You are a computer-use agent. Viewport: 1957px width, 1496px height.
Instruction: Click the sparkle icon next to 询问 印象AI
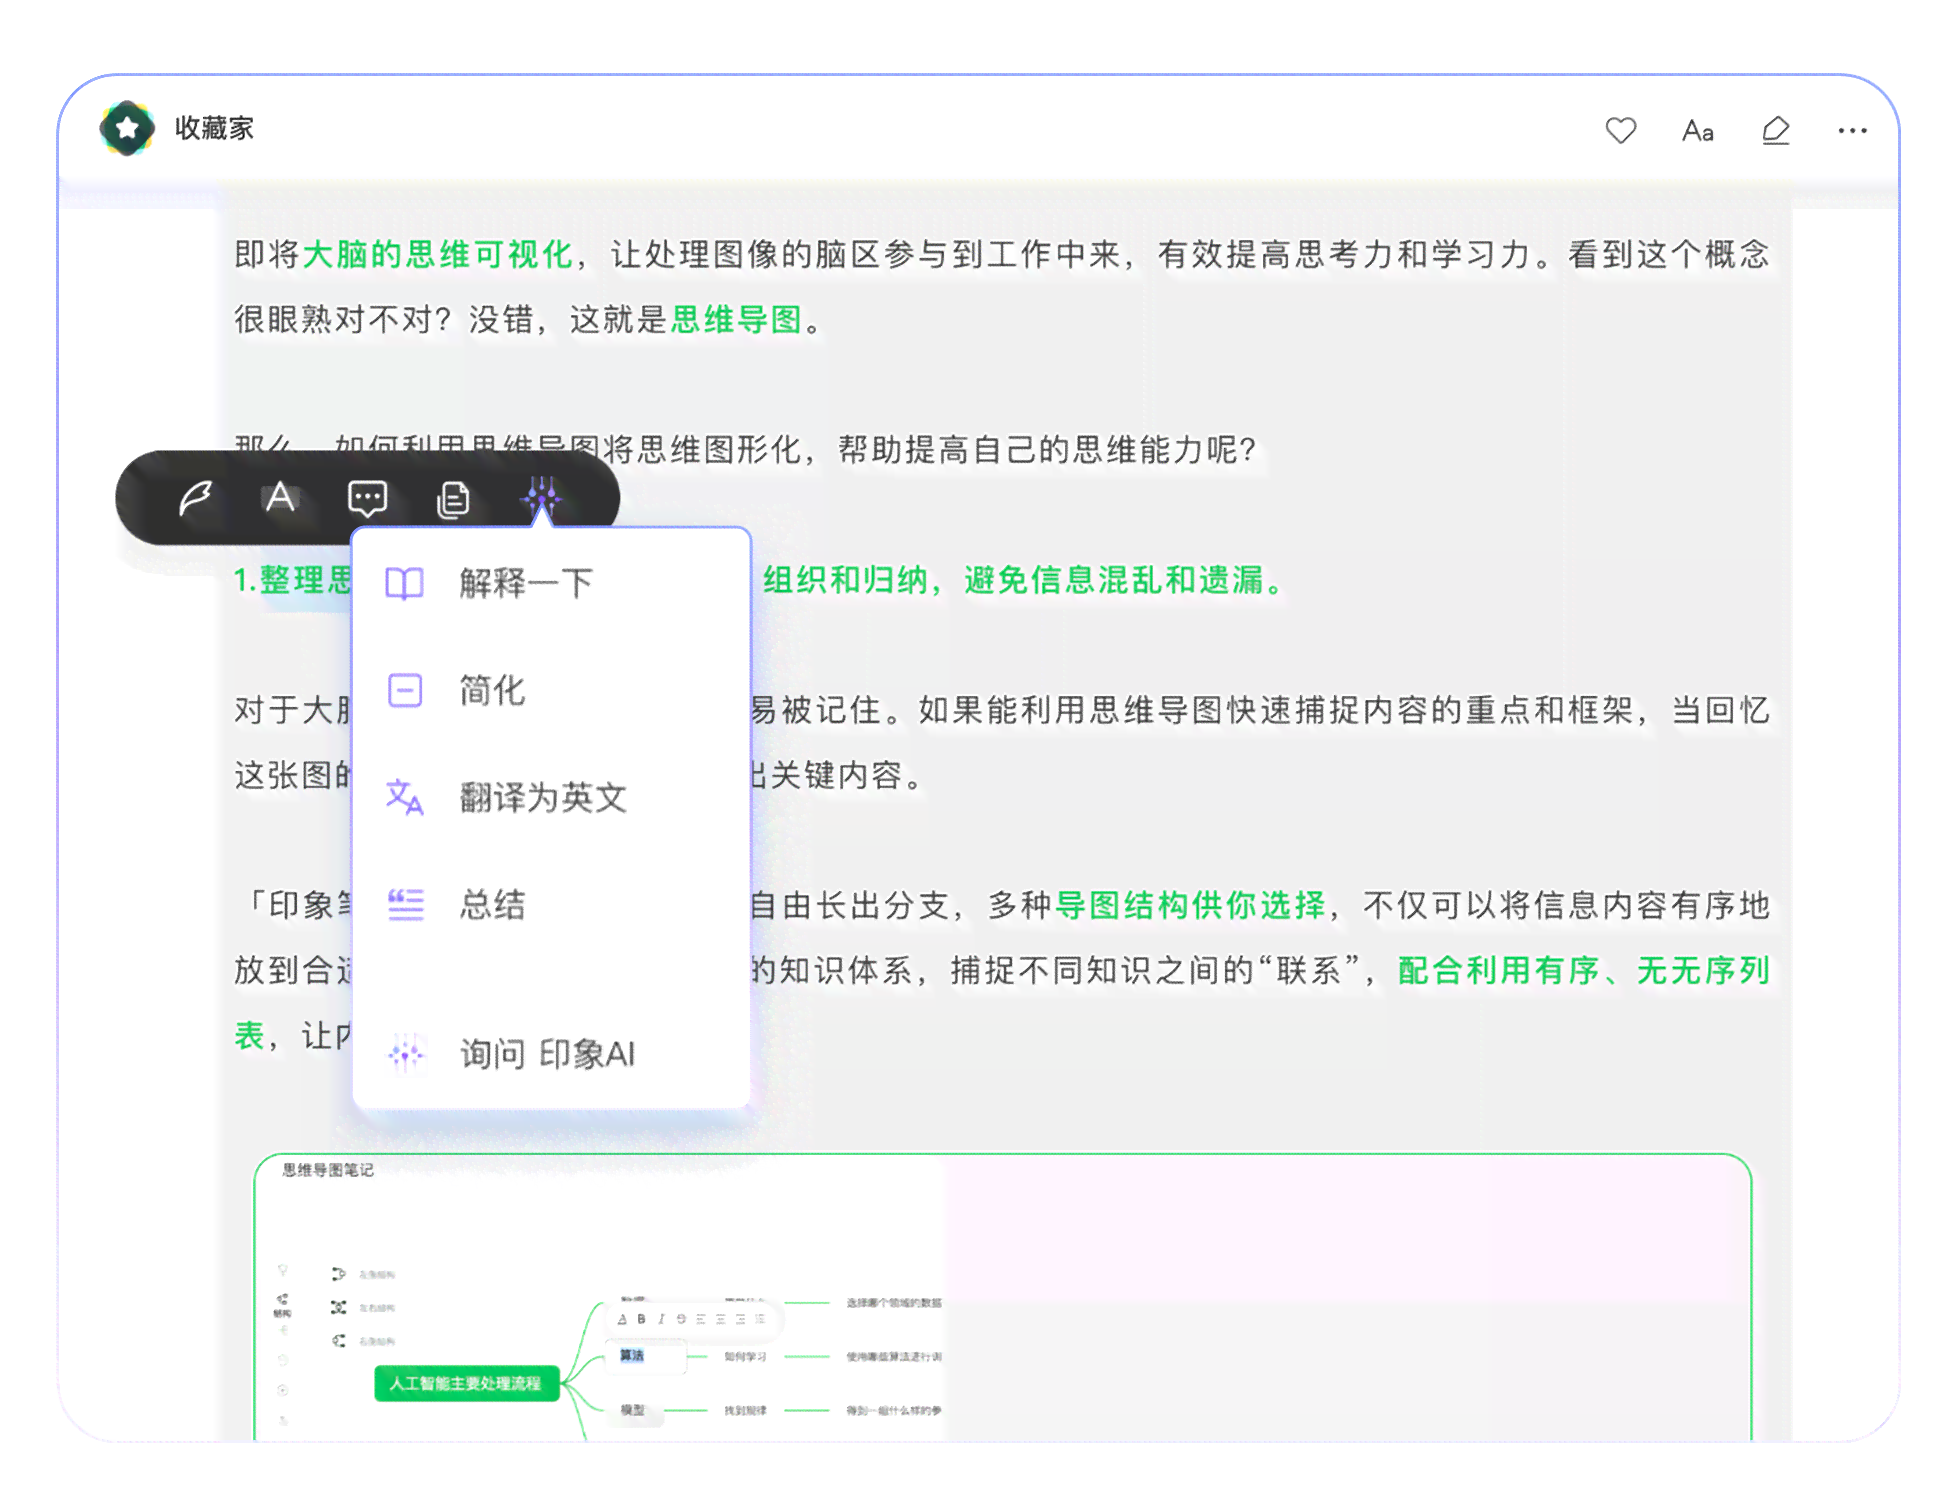[405, 1054]
